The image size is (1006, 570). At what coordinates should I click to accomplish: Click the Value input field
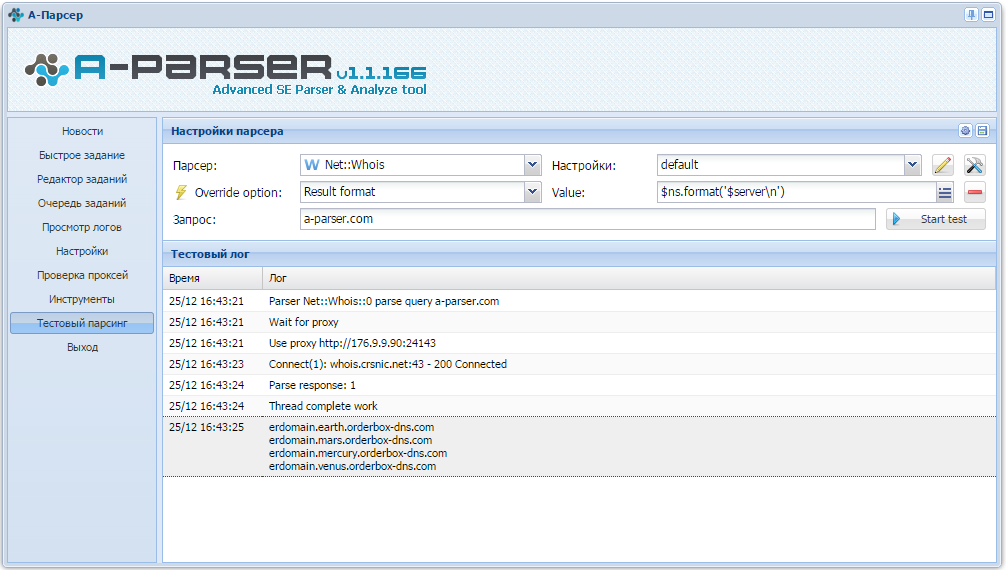[x=796, y=192]
